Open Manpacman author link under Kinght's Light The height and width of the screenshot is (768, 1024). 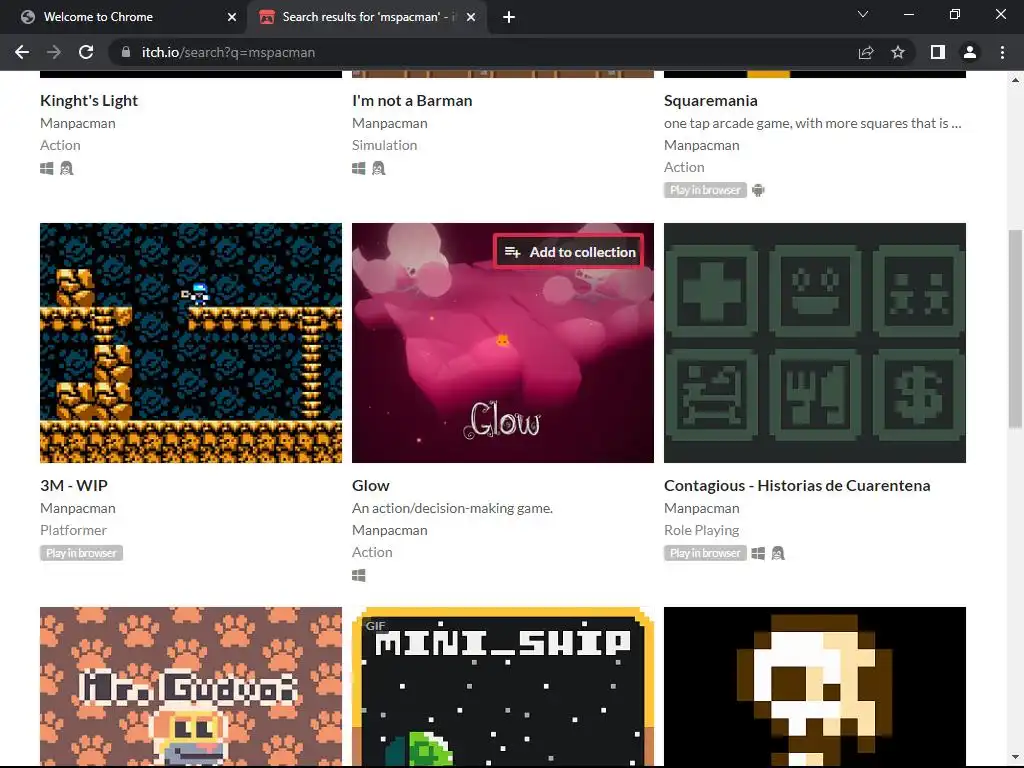coord(78,123)
